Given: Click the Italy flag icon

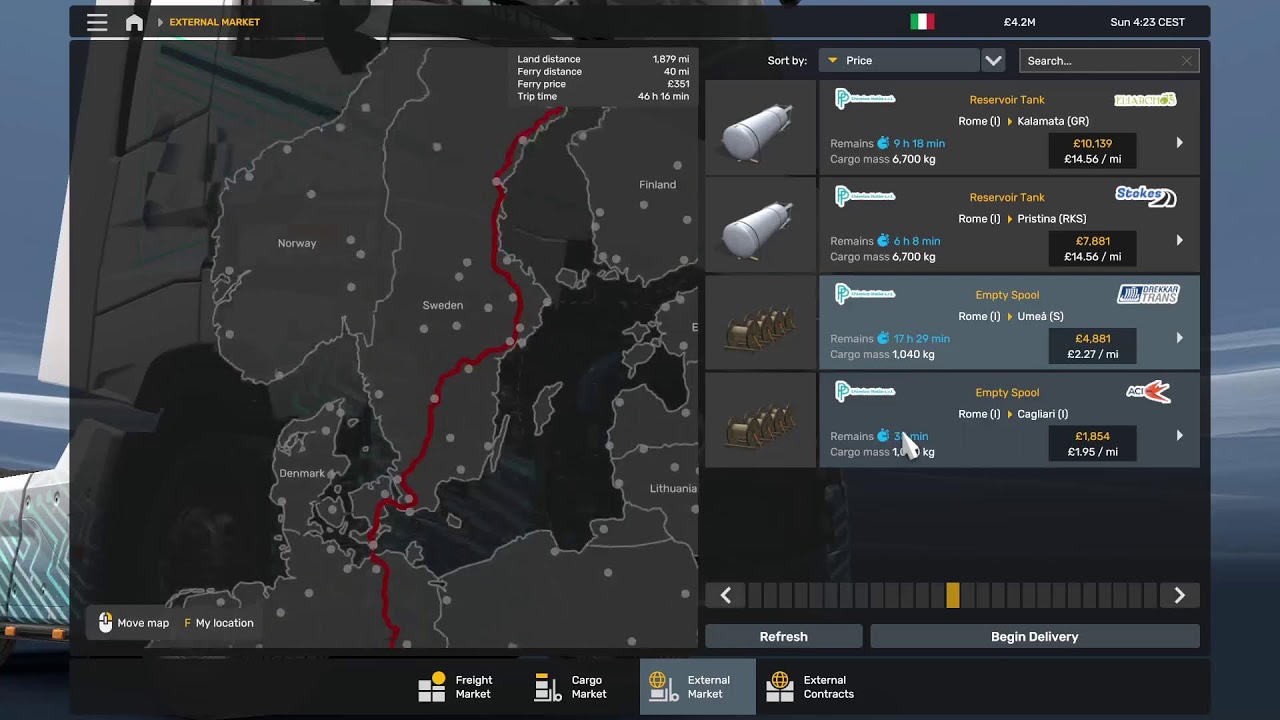Looking at the screenshot, I should point(922,22).
